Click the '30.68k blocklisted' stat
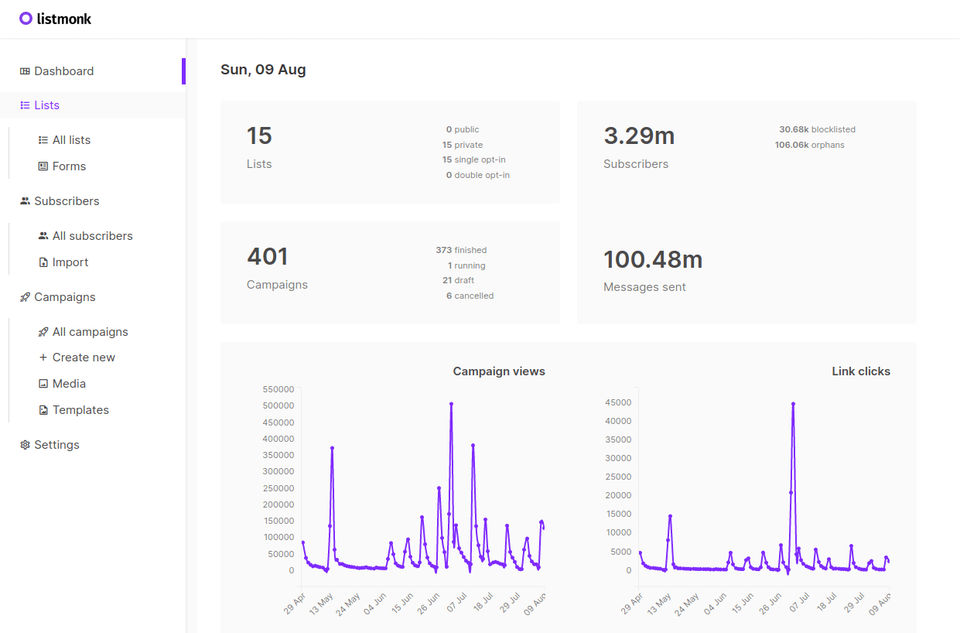 [817, 130]
